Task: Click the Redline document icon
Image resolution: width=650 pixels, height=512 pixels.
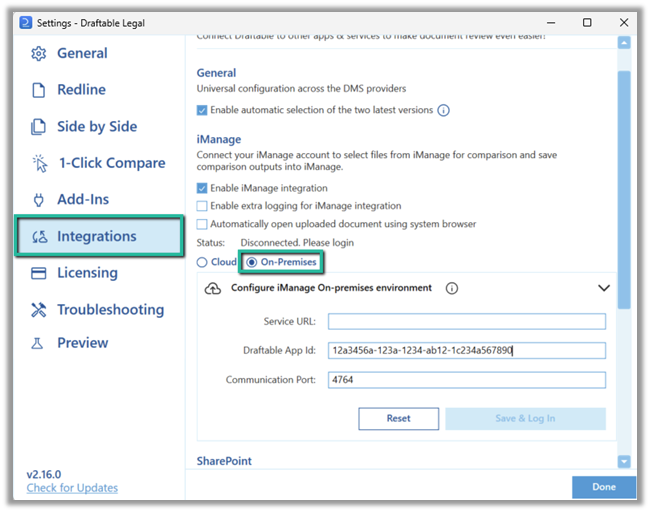Action: coord(39,90)
